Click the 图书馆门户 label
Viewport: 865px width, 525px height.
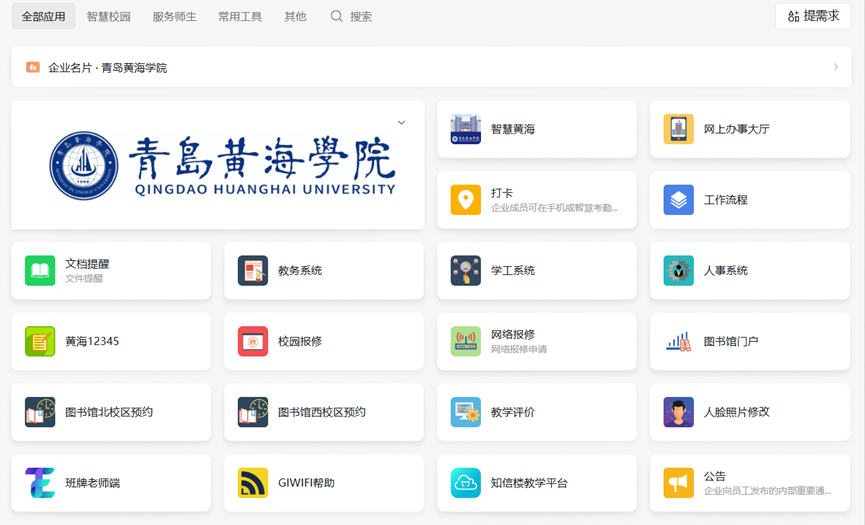point(731,341)
